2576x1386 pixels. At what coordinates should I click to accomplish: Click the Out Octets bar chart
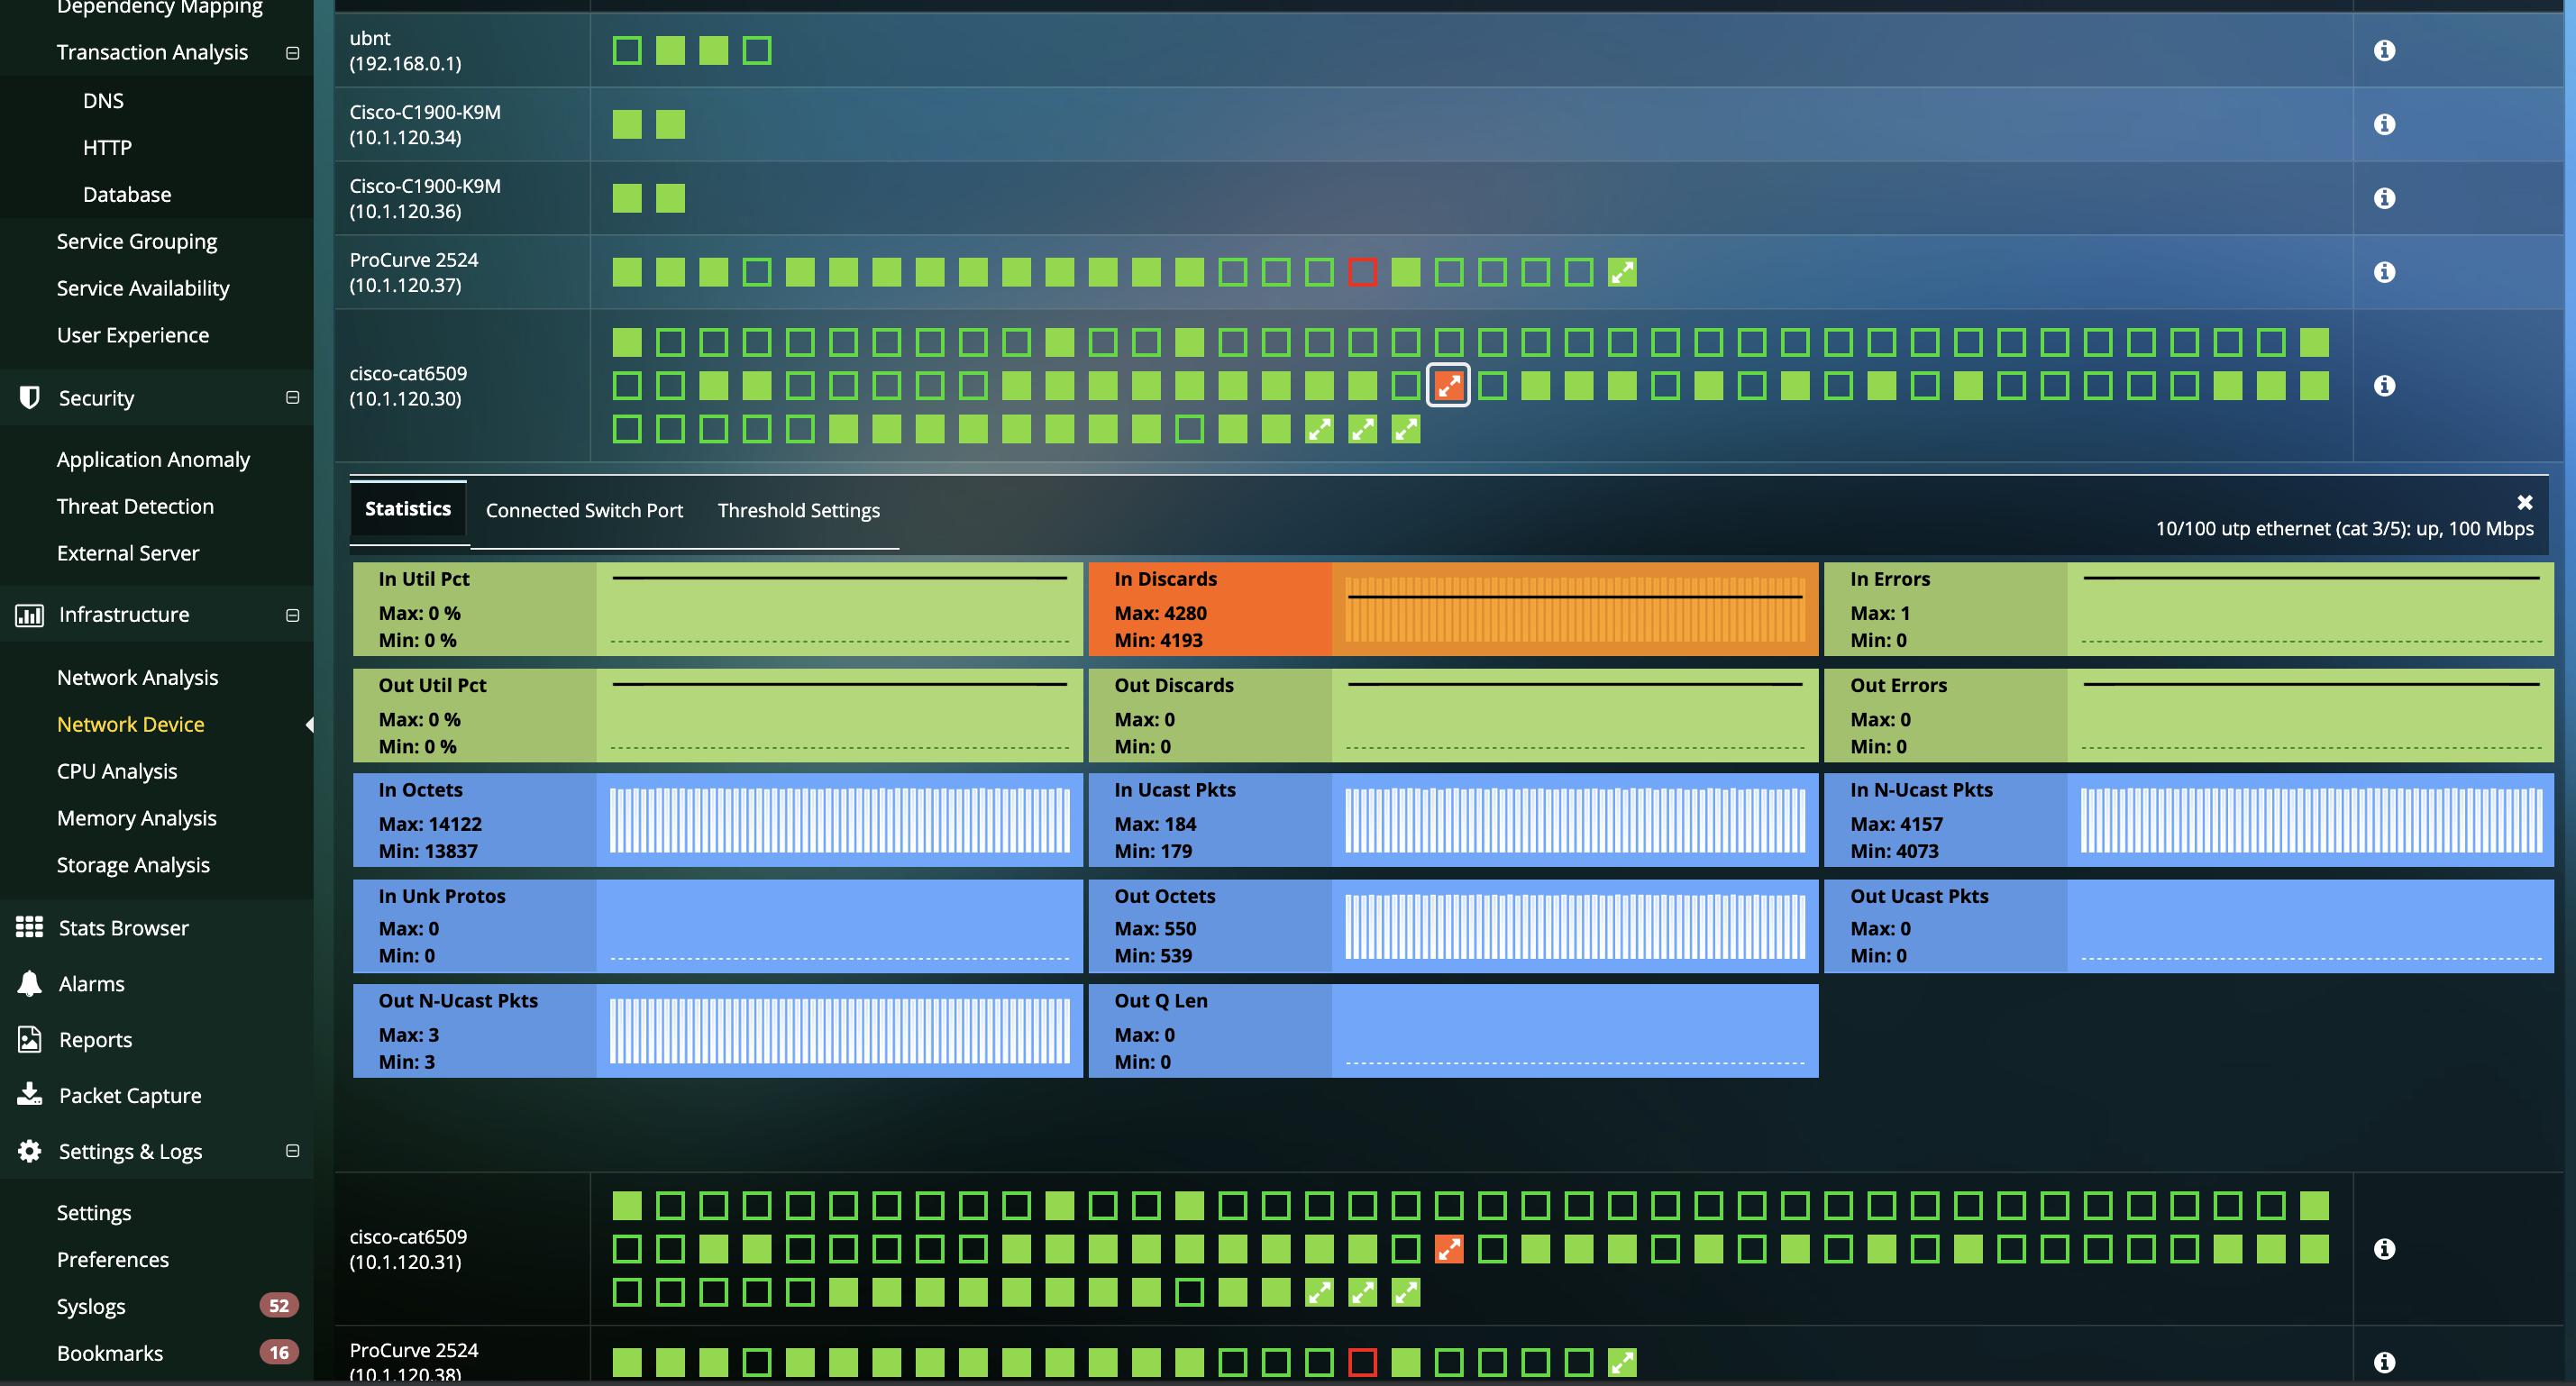pos(1575,926)
